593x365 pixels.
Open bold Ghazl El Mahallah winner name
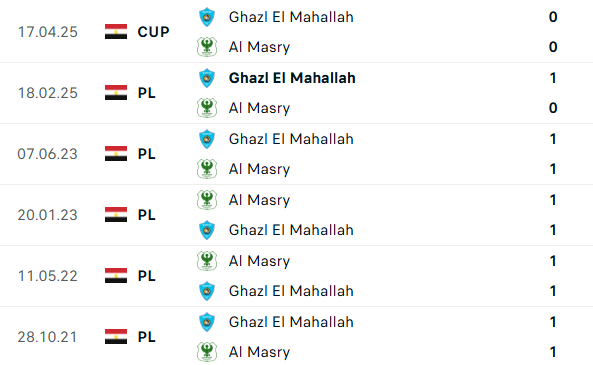pyautogui.click(x=292, y=78)
